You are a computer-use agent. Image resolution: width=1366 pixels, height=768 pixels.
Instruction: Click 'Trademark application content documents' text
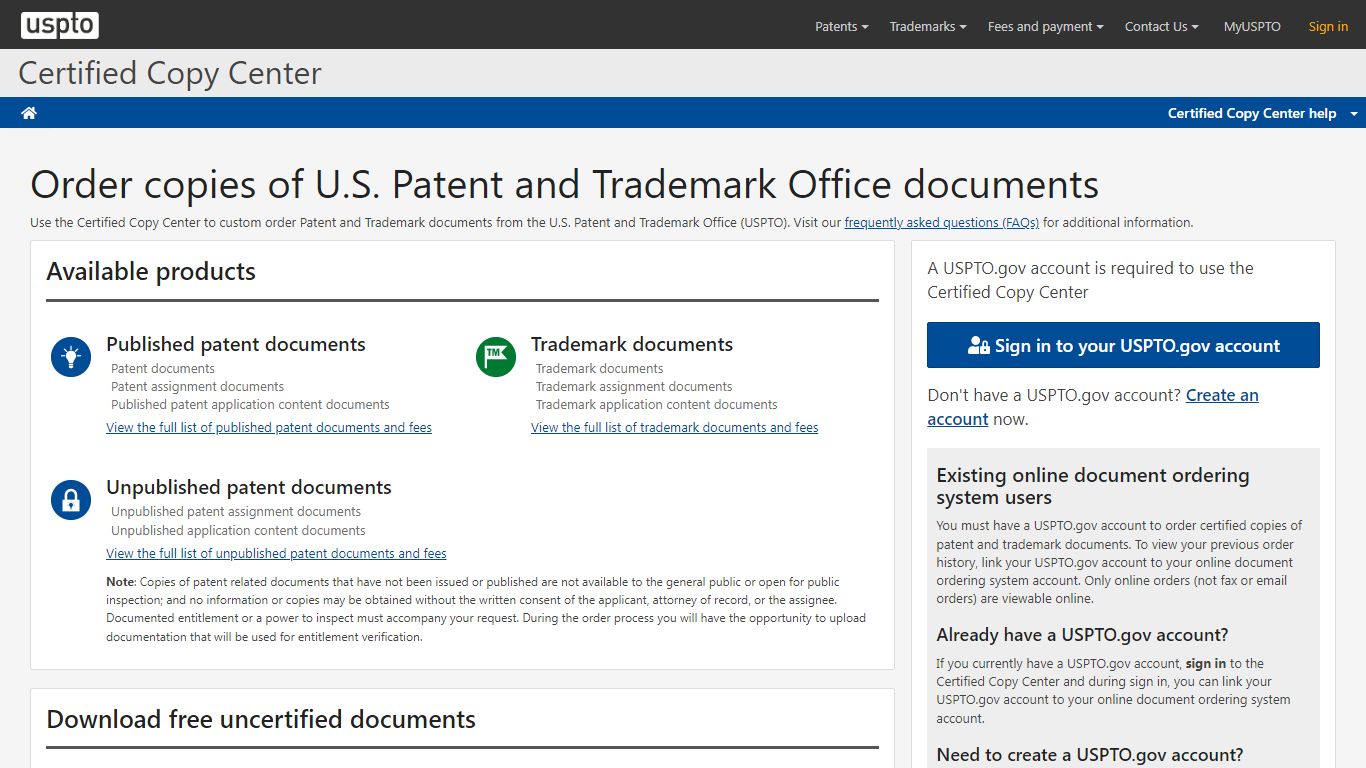point(656,405)
